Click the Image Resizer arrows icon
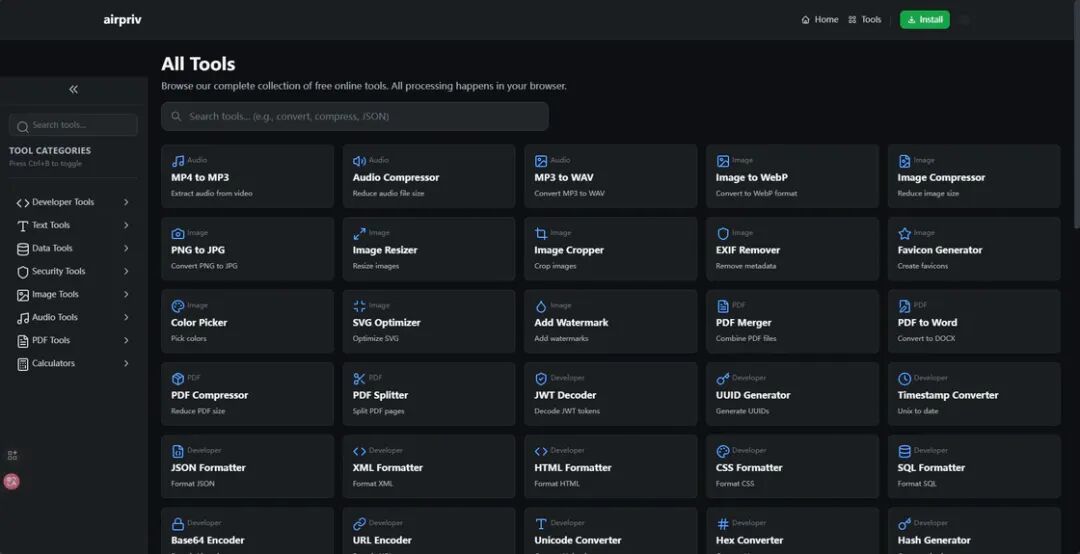Screen dimensions: 1080x554 click(x=359, y=234)
